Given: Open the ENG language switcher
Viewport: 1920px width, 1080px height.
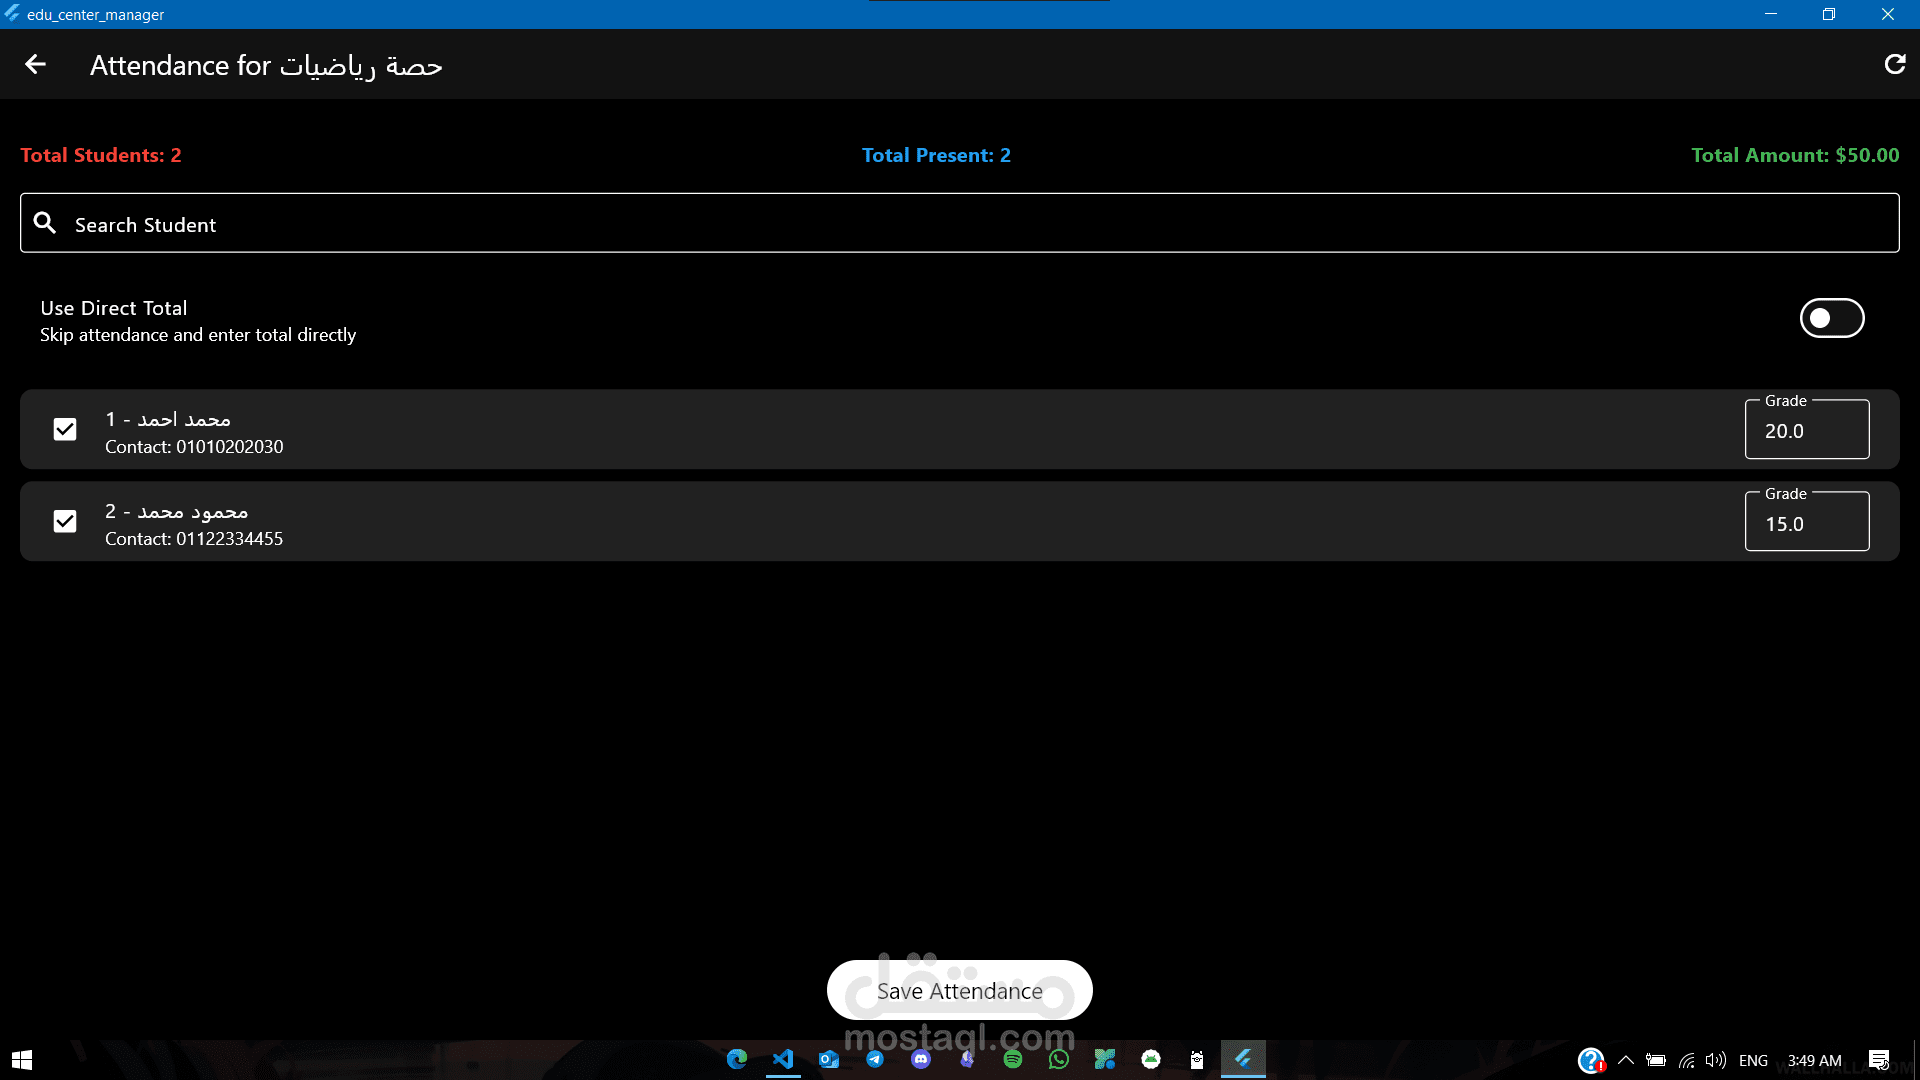Looking at the screenshot, I should tap(1753, 1061).
